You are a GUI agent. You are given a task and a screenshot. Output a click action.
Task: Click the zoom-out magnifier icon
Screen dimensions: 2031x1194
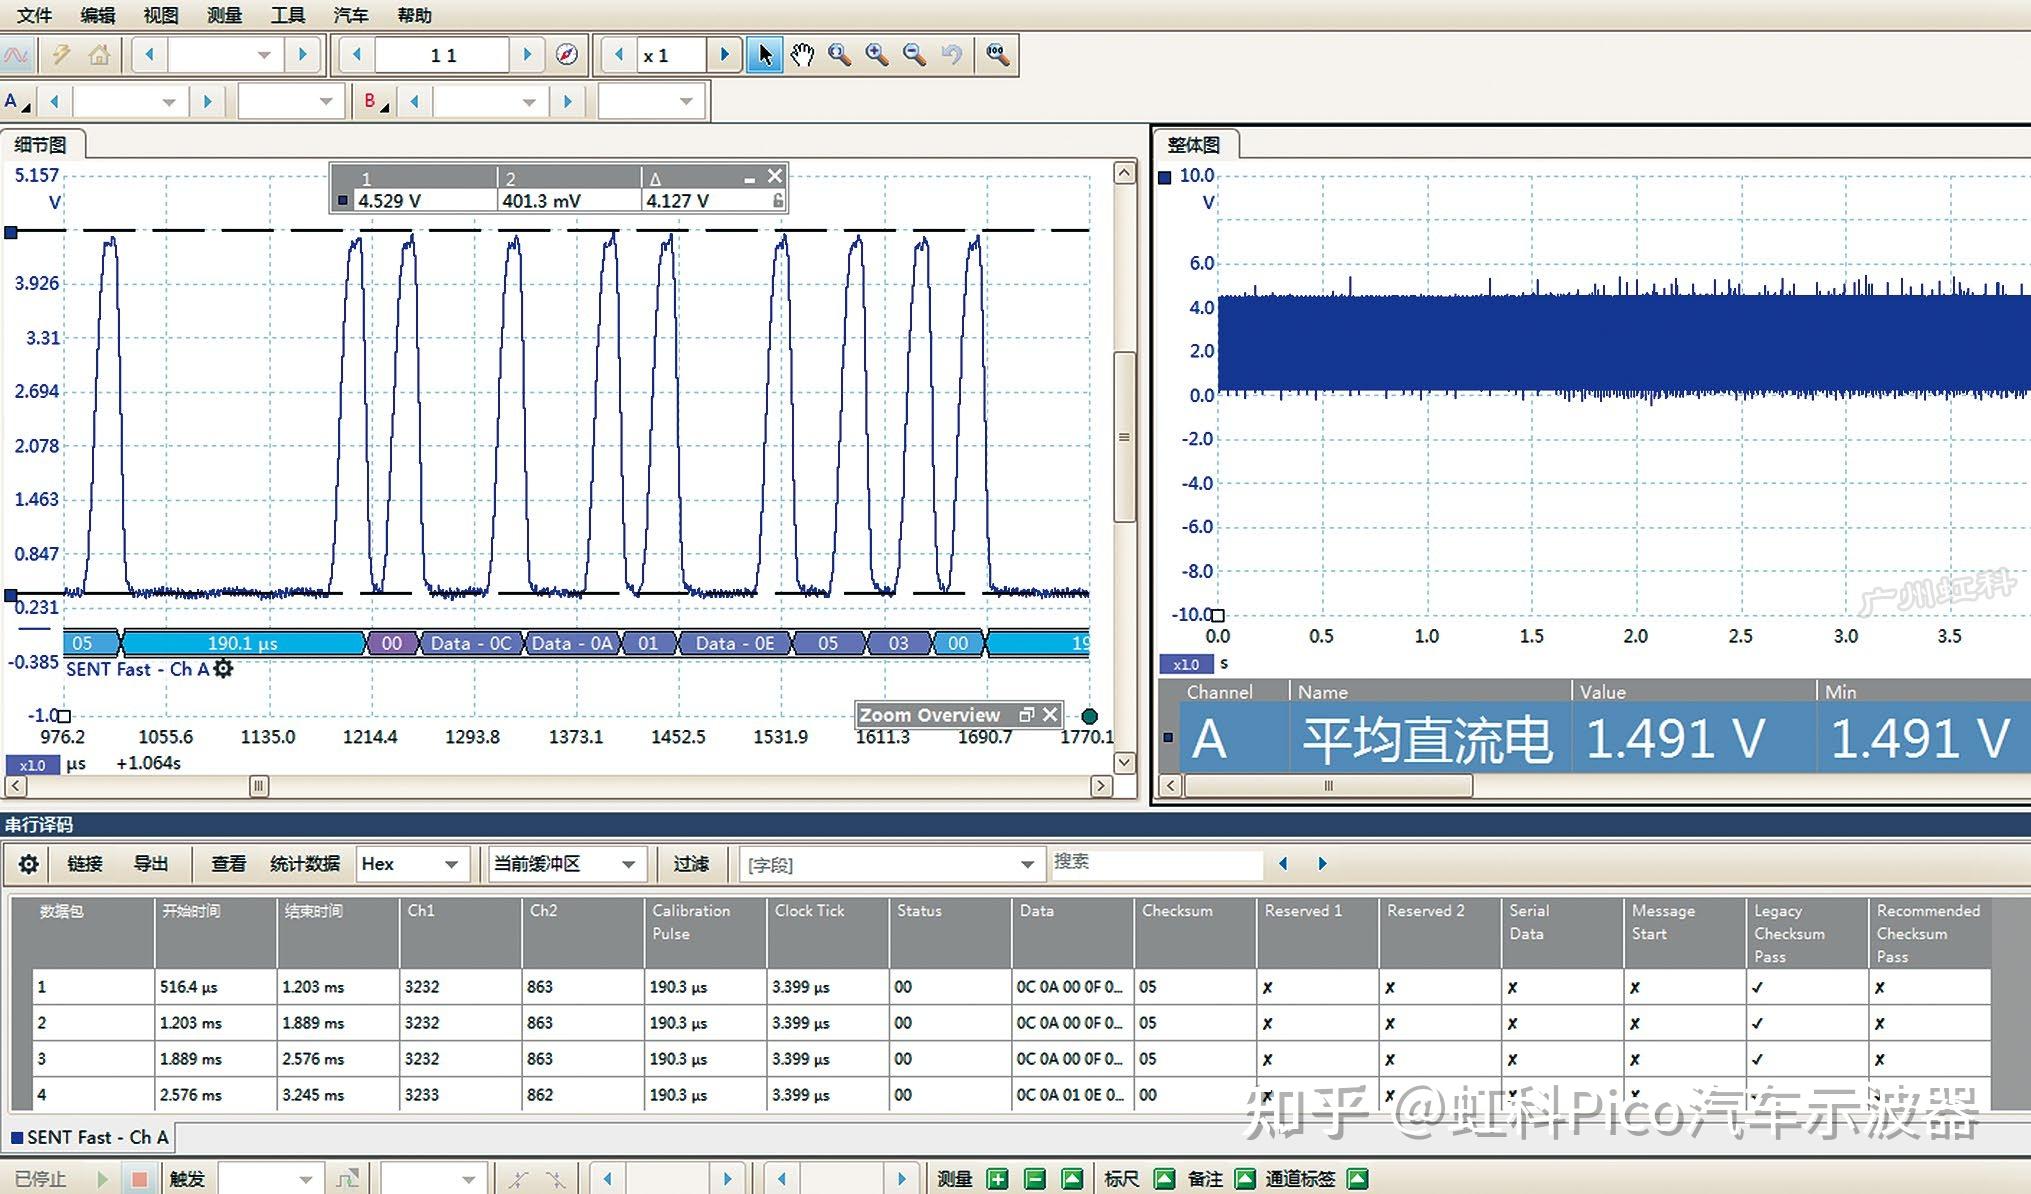click(x=914, y=55)
